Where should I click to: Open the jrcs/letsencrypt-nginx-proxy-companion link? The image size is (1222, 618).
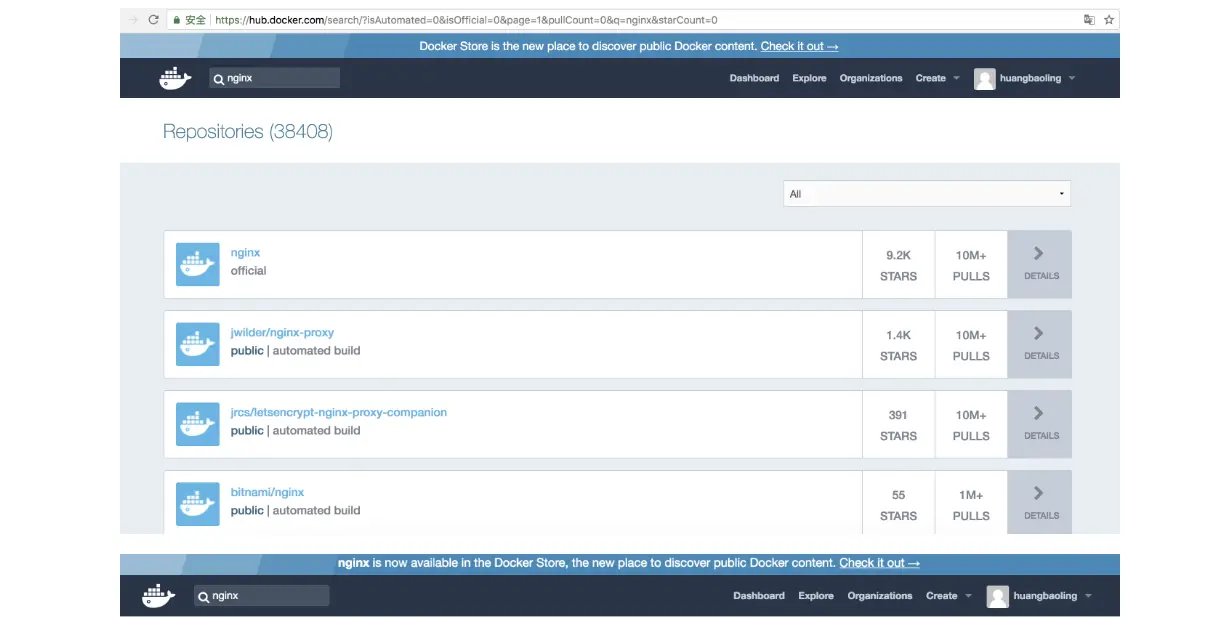pyautogui.click(x=339, y=413)
